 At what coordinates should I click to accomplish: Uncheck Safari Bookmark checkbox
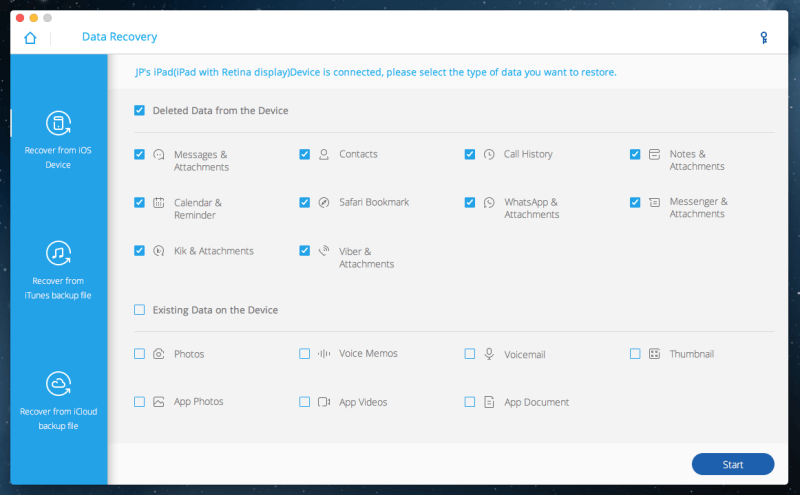pos(305,203)
